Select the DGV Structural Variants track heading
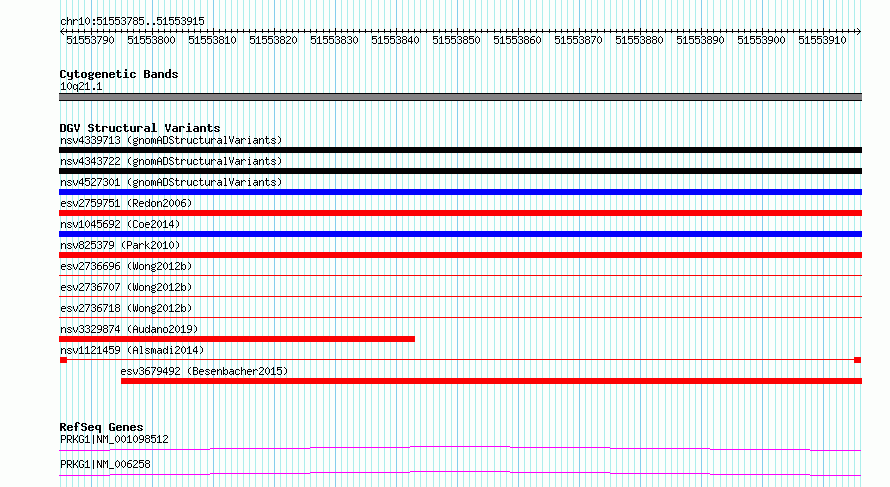Screen dimensions: 890x487 point(140,128)
